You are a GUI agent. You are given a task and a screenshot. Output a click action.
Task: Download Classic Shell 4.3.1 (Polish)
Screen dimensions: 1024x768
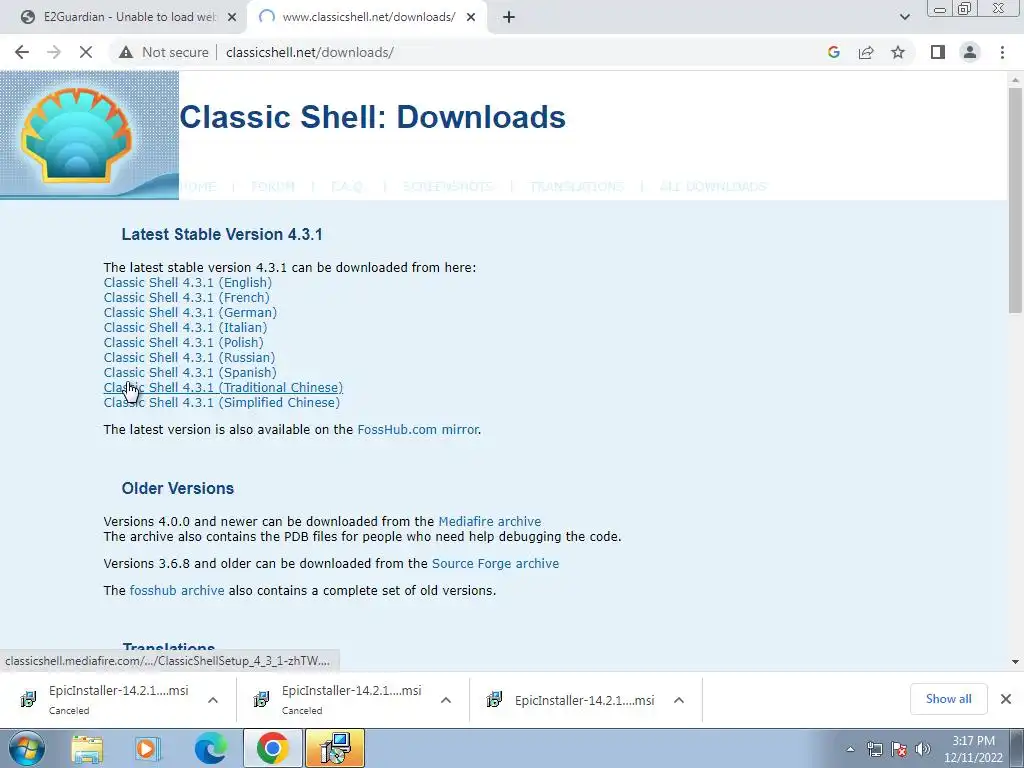pos(184,343)
